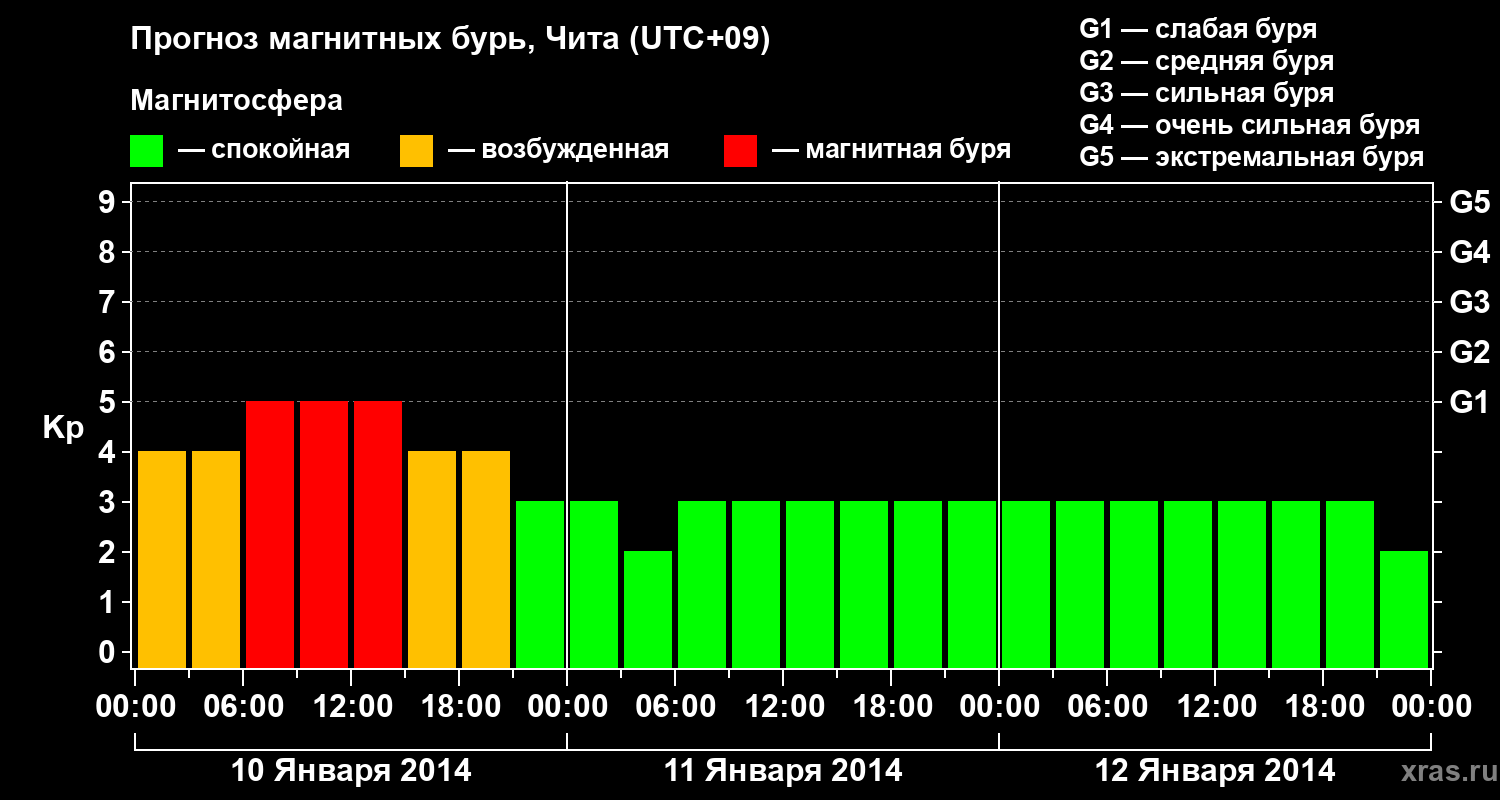
Task: Click the green 'спокойная' legend swatch
Action: click(147, 151)
